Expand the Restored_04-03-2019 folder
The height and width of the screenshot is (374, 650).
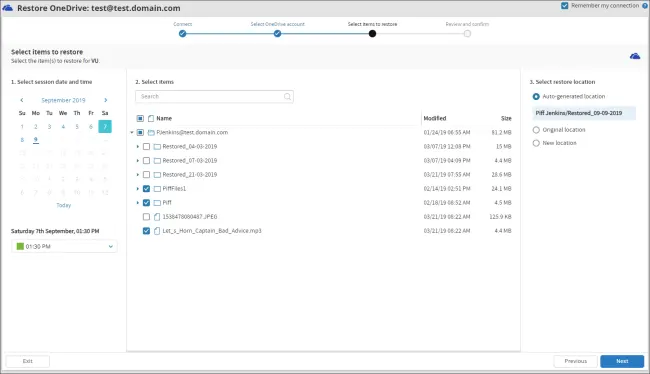pos(138,147)
